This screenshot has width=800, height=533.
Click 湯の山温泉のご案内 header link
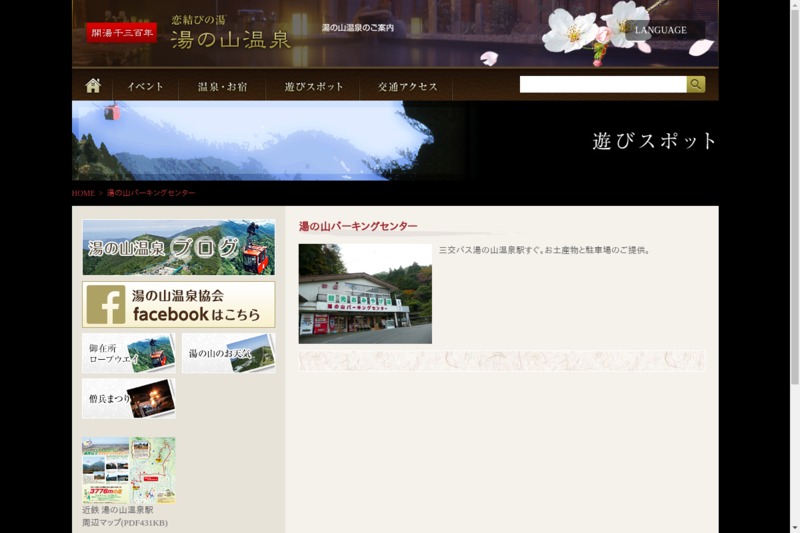coord(358,28)
